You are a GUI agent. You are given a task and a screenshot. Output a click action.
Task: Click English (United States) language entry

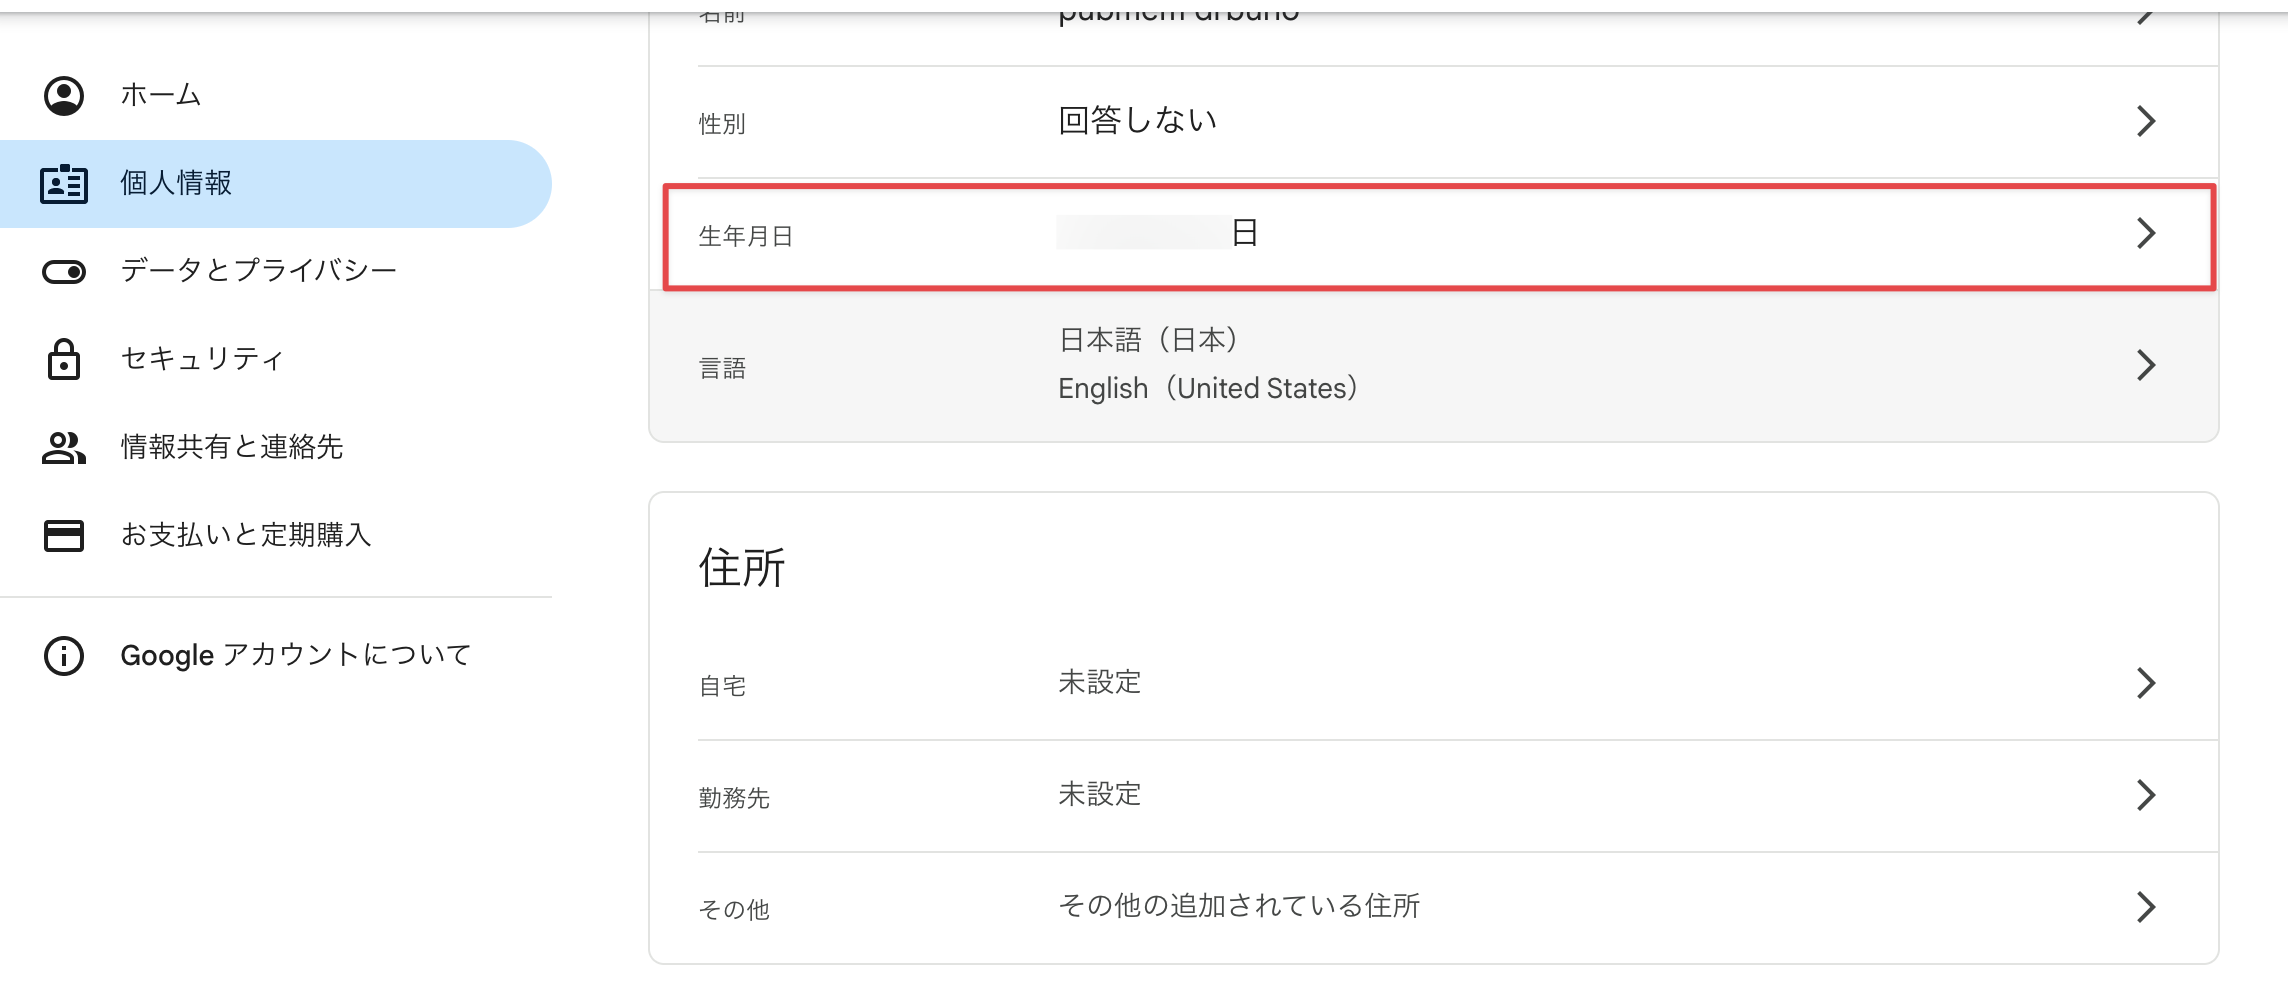pos(1208,388)
